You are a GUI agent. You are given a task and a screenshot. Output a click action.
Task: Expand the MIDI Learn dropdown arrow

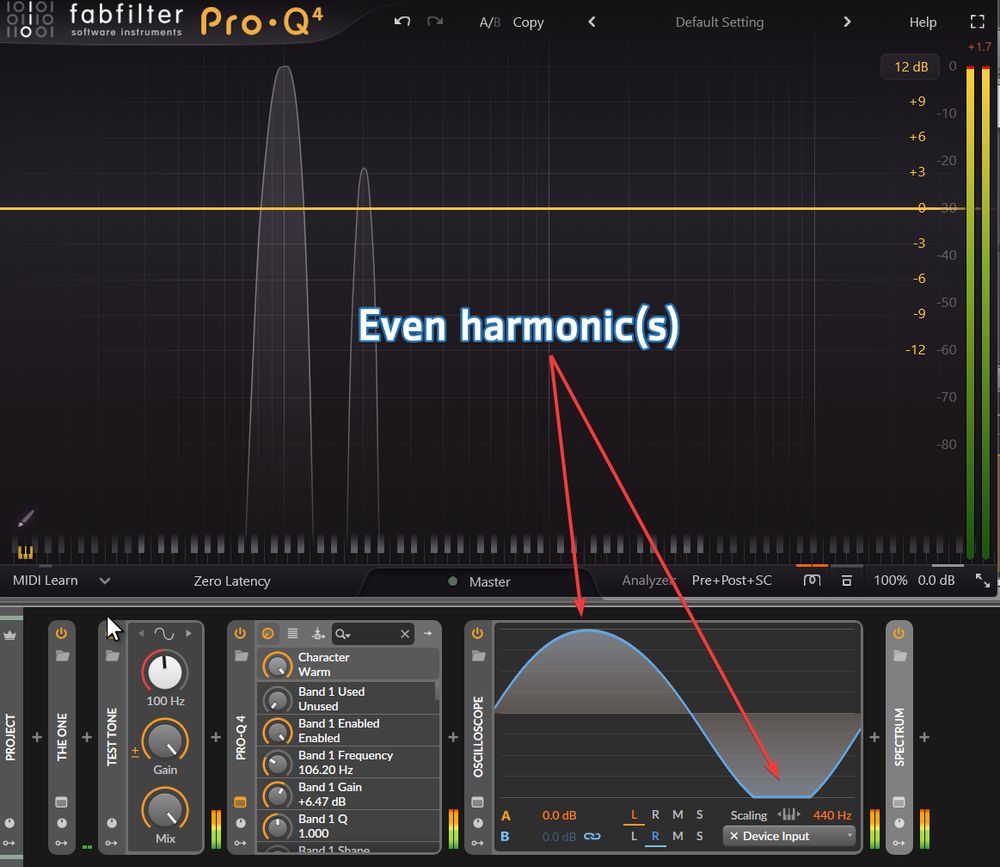105,581
